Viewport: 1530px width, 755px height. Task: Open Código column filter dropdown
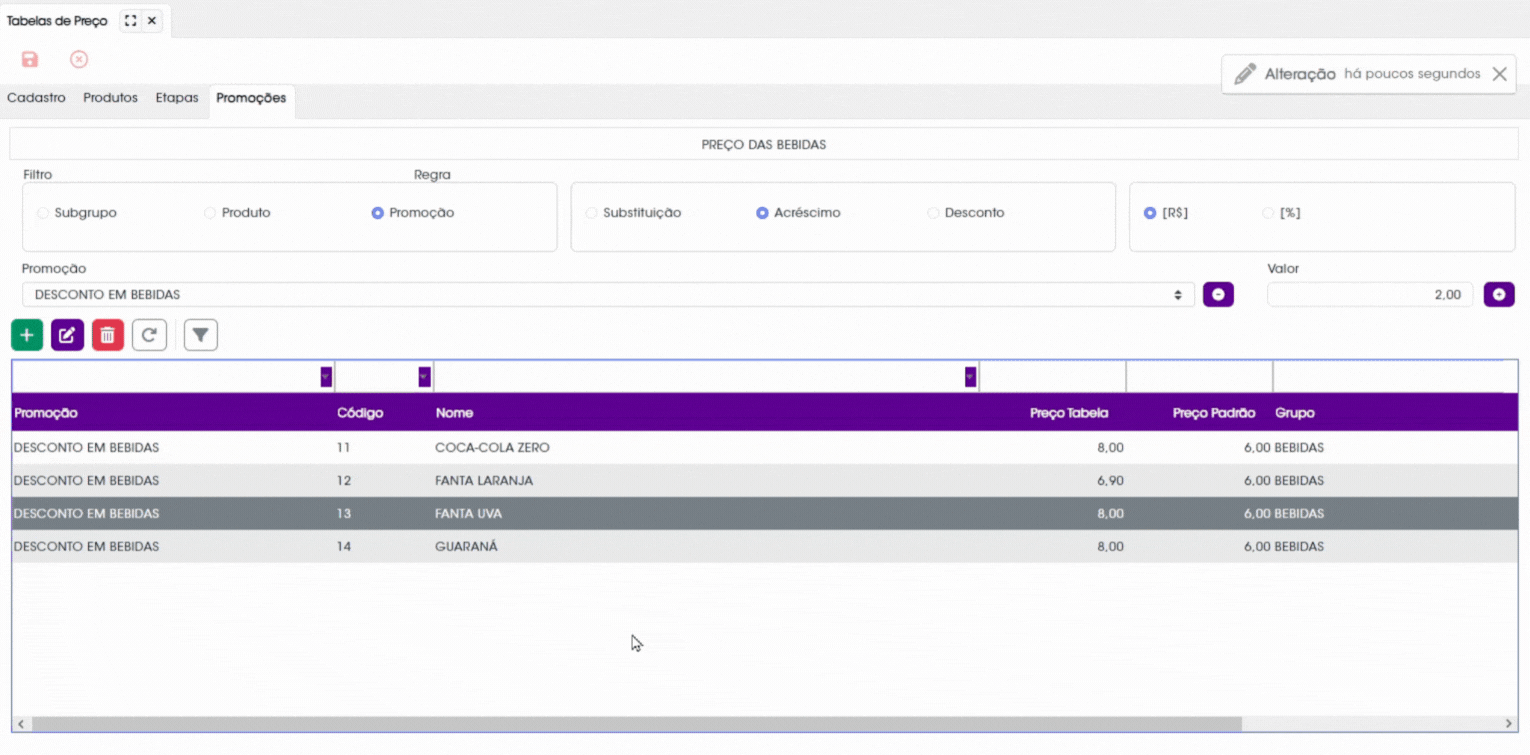click(x=424, y=377)
